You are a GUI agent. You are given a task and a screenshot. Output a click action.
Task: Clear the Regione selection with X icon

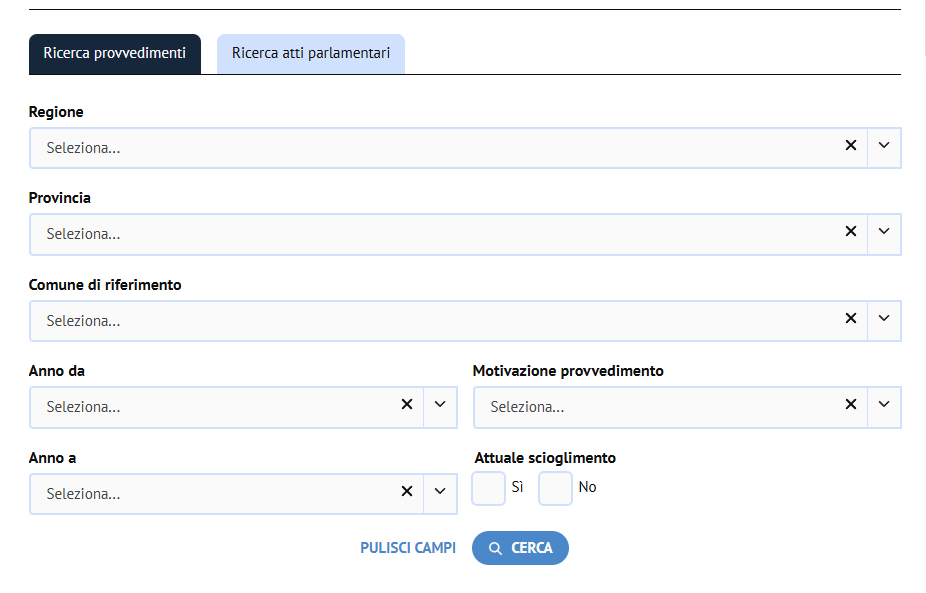pyautogui.click(x=850, y=145)
